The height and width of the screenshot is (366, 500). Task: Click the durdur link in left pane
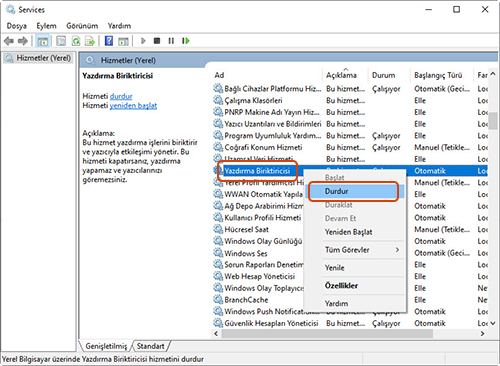(121, 96)
